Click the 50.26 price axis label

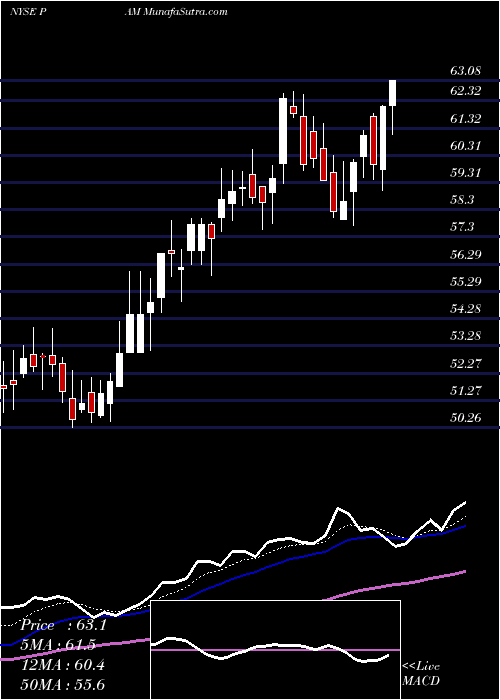point(465,418)
